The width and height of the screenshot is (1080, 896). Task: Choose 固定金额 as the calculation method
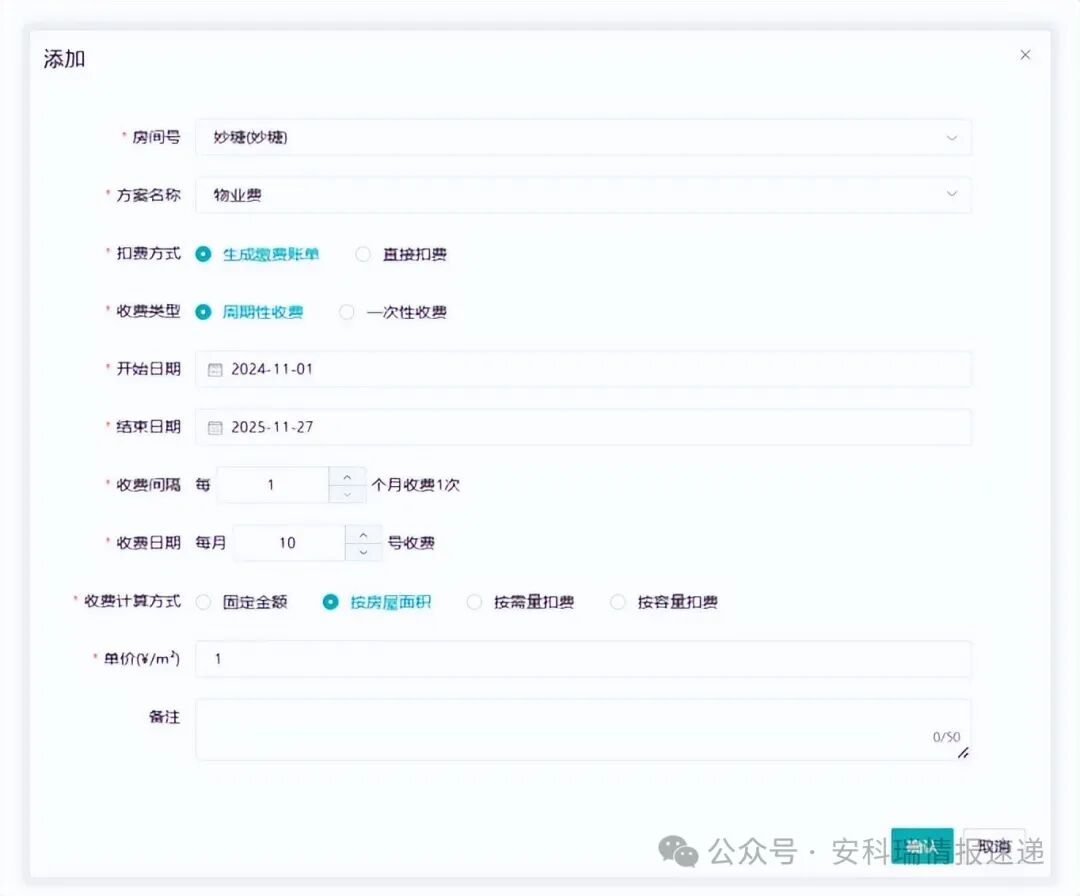pos(204,602)
